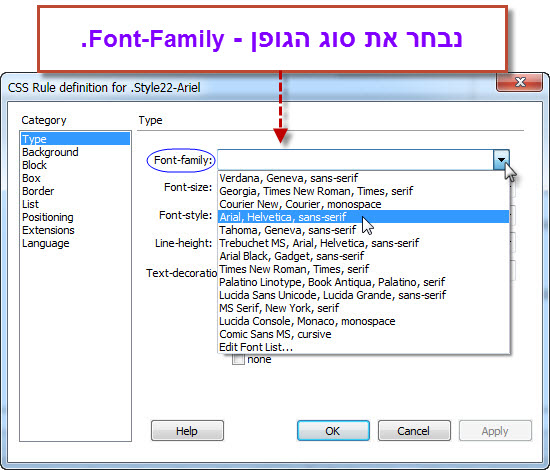The width and height of the screenshot is (550, 470).
Task: Select Palatino Linotype, Book Antiqua font
Action: 363,282
